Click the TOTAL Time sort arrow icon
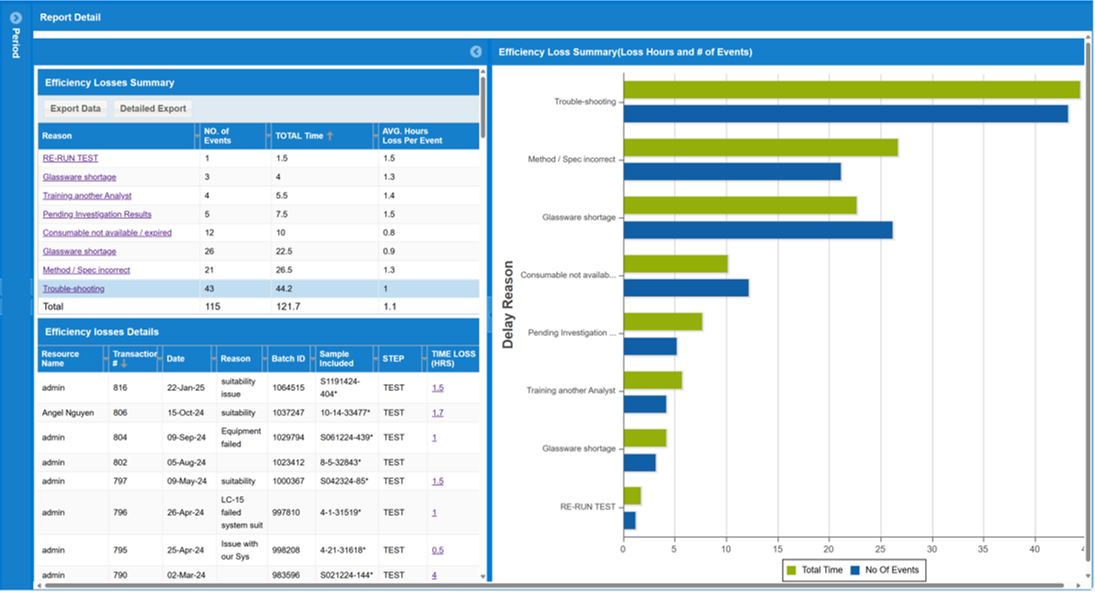1095x592 pixels. point(331,136)
